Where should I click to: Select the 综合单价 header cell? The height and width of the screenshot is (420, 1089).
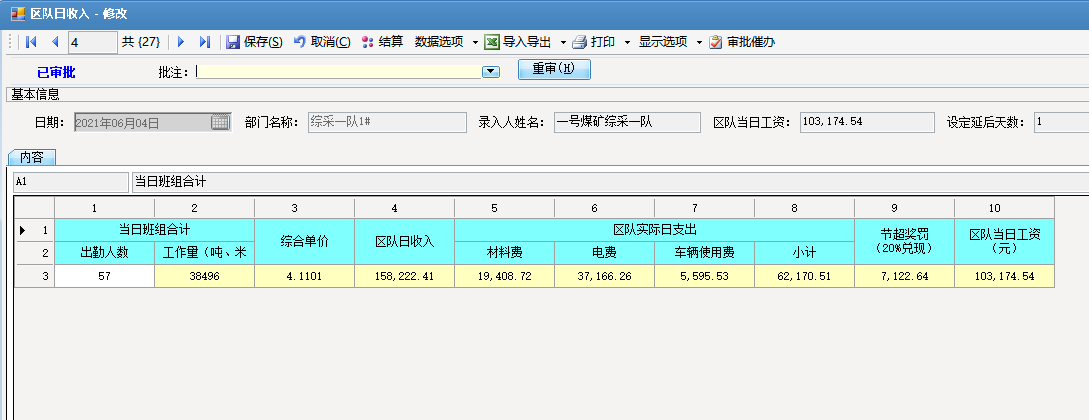(x=304, y=242)
